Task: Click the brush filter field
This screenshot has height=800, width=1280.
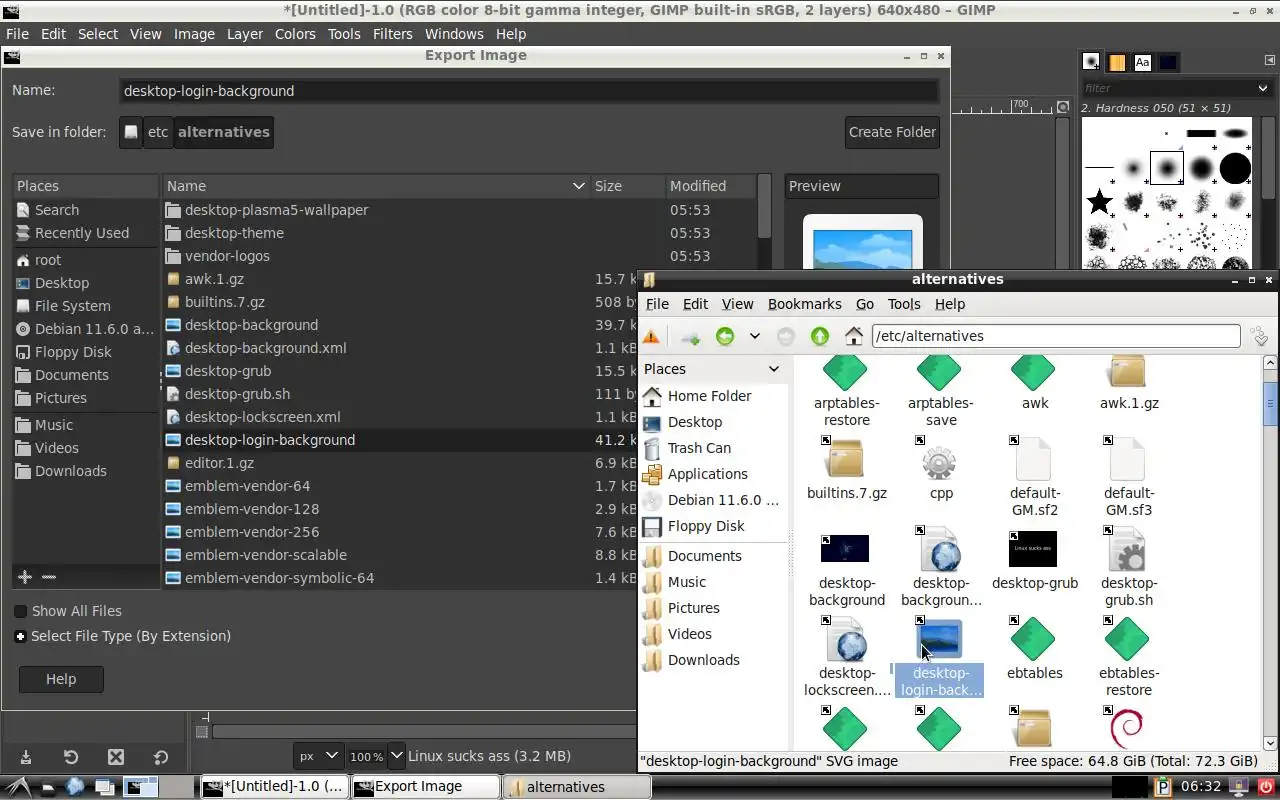Action: coord(1166,88)
